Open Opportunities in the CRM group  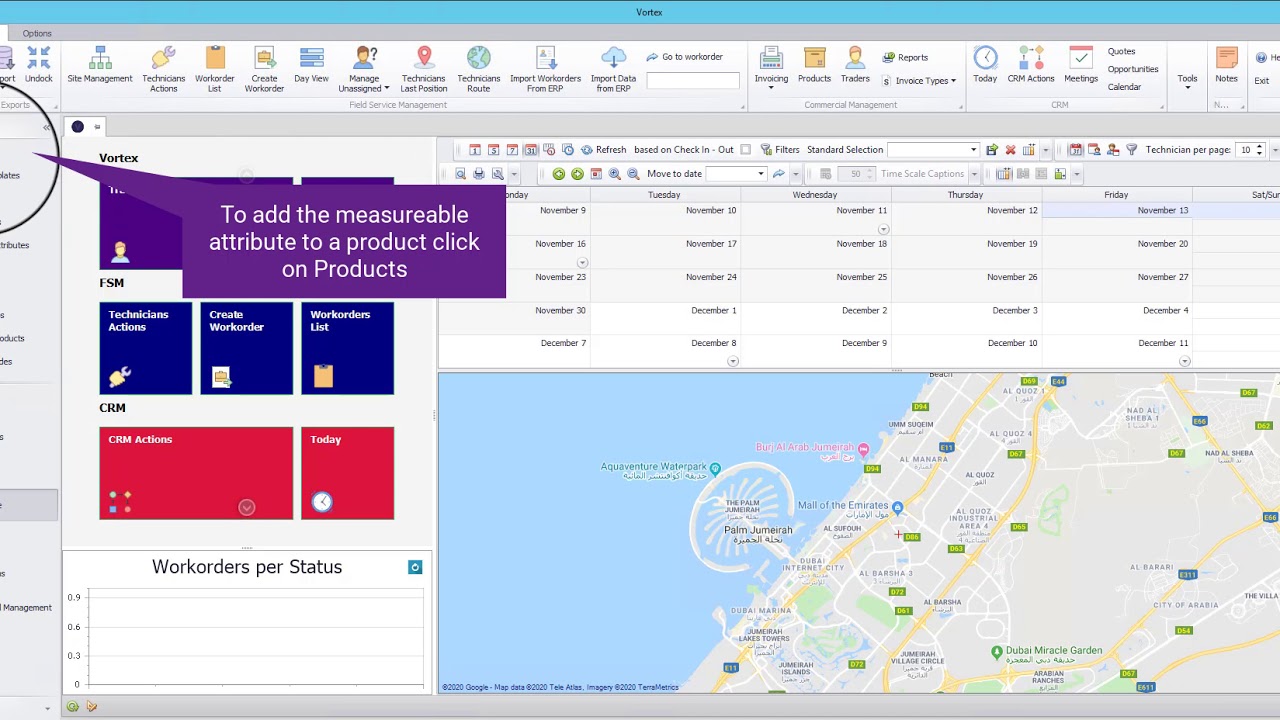pyautogui.click(x=1133, y=69)
